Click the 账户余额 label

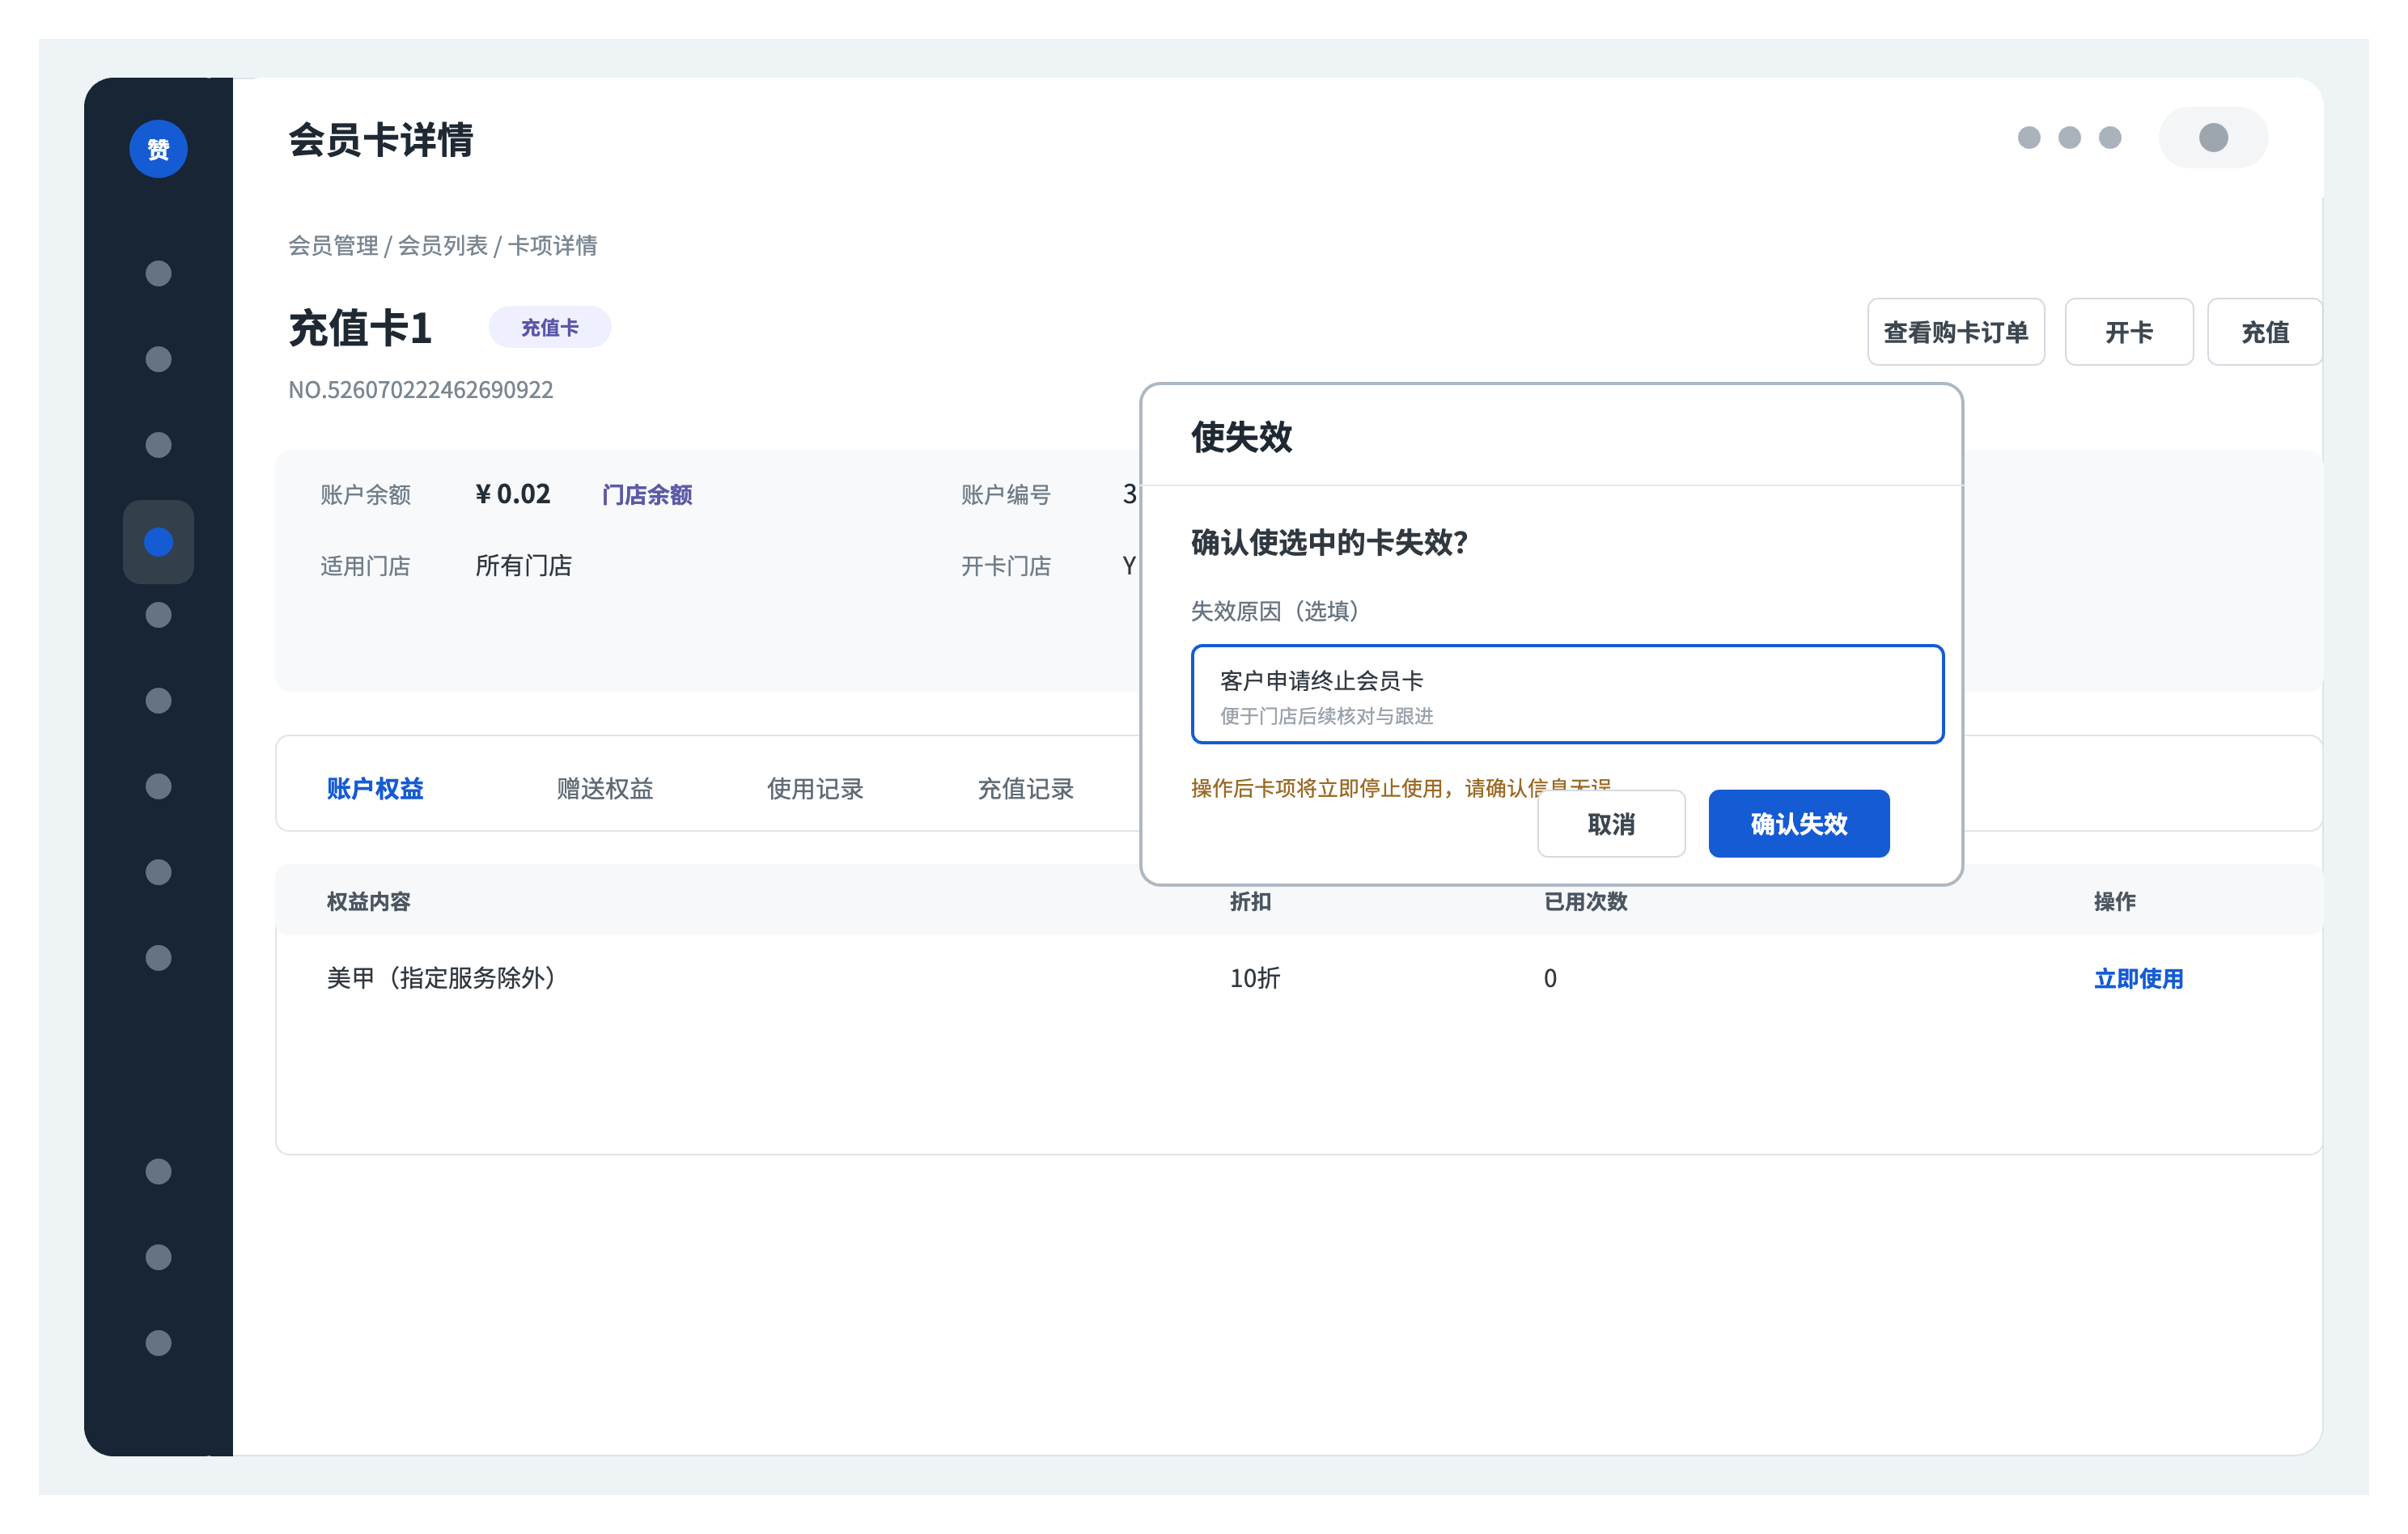pos(365,494)
